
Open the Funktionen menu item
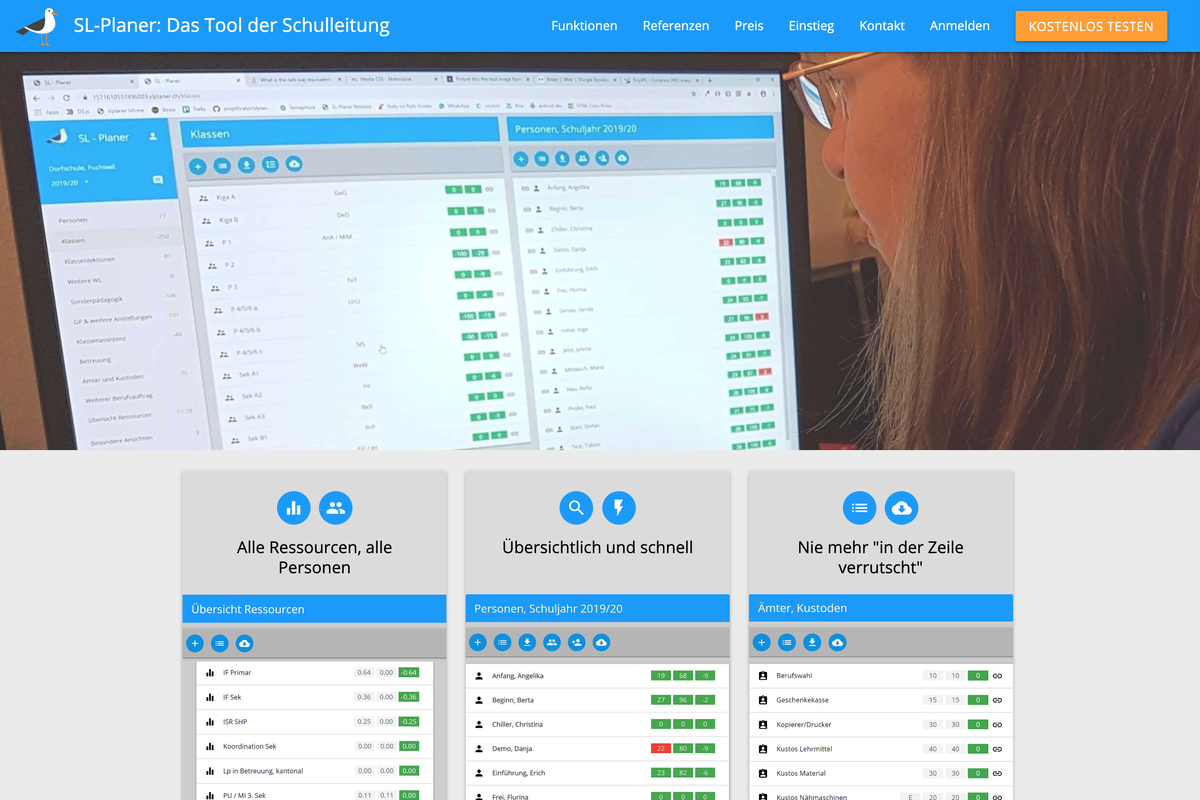[x=584, y=26]
